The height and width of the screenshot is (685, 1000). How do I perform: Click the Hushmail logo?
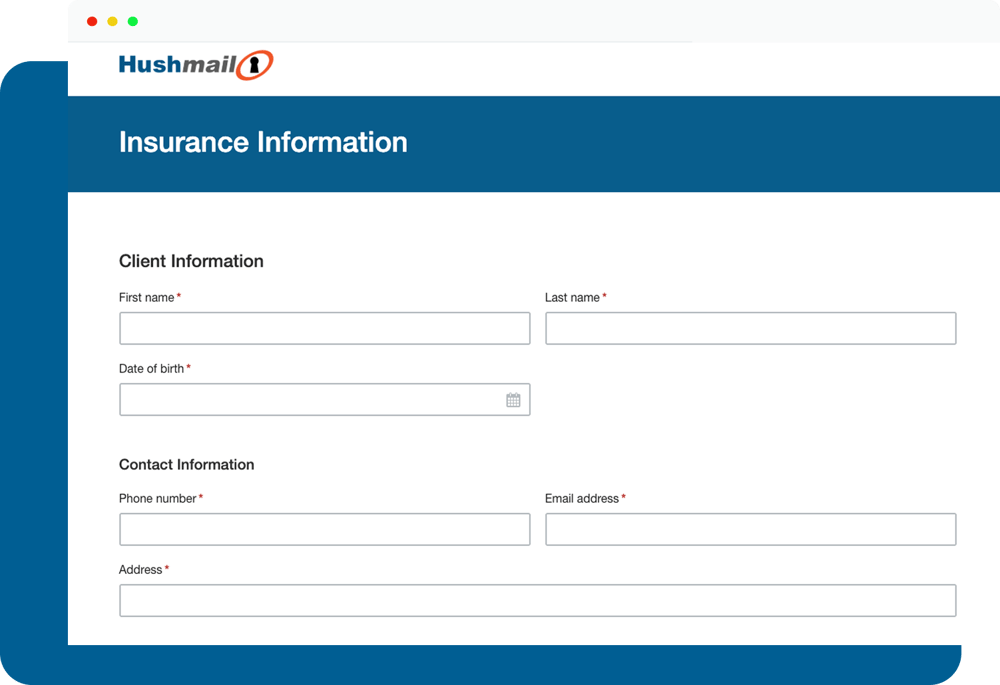point(195,63)
